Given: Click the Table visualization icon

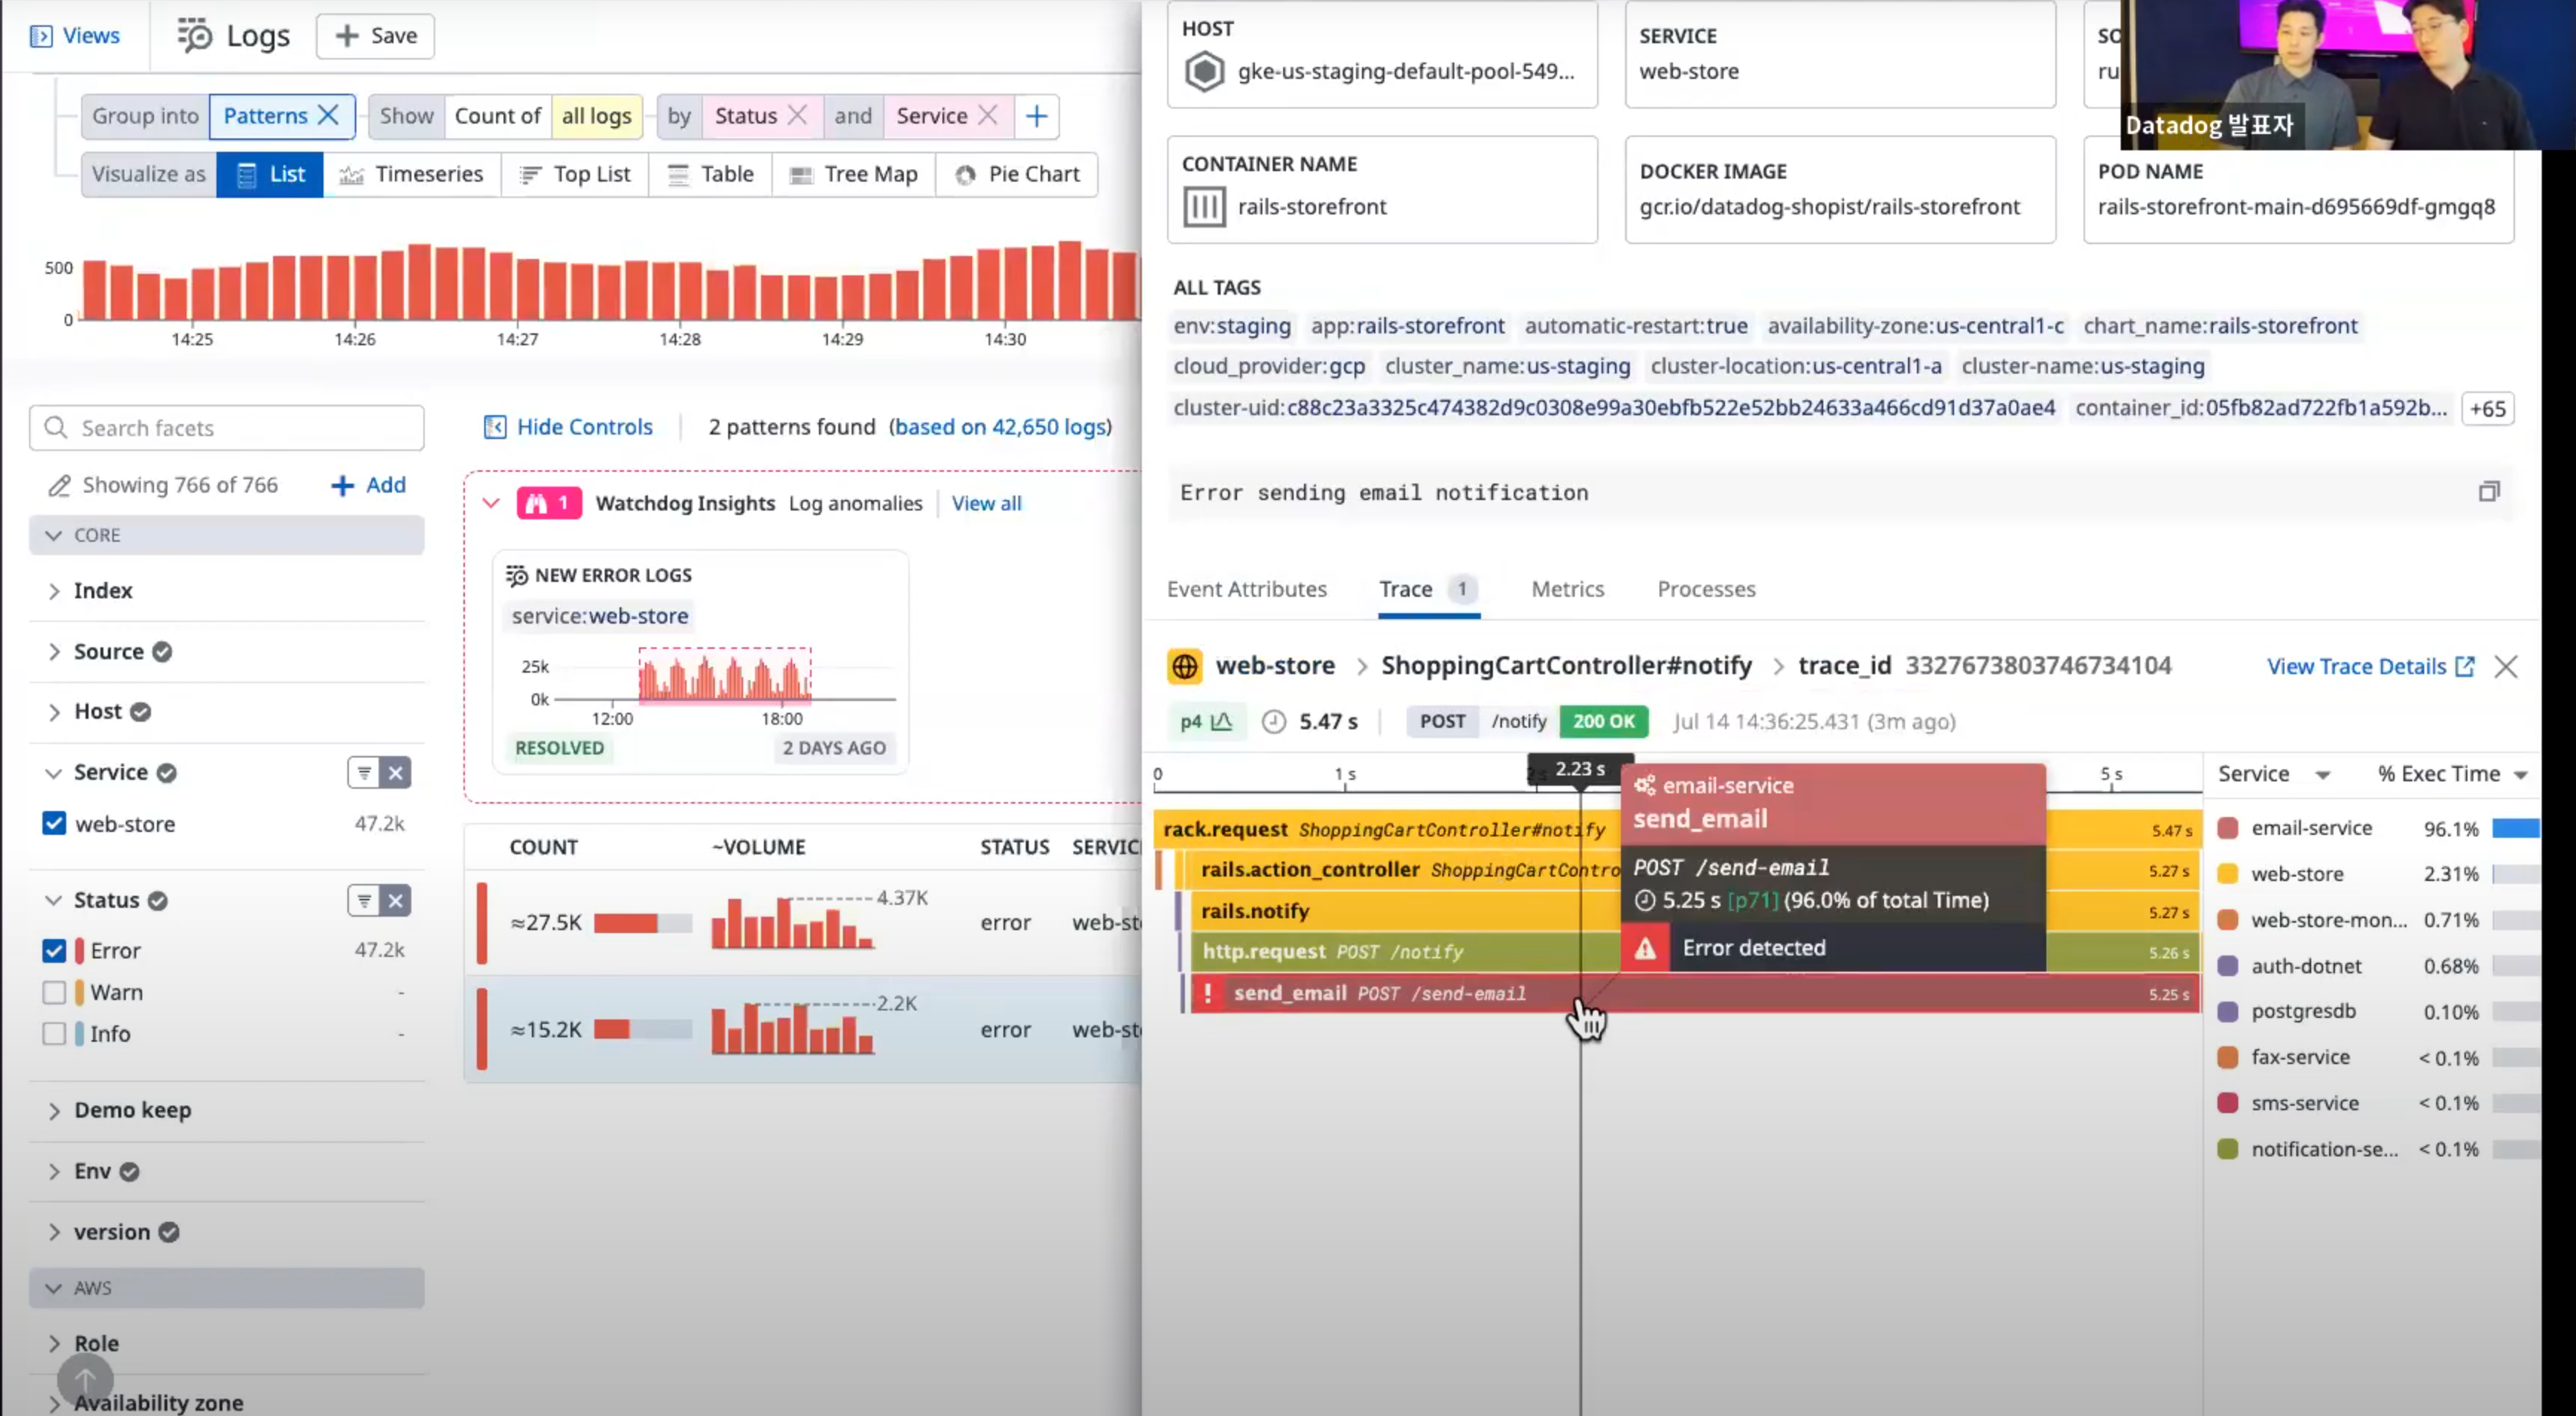Looking at the screenshot, I should pyautogui.click(x=678, y=175).
